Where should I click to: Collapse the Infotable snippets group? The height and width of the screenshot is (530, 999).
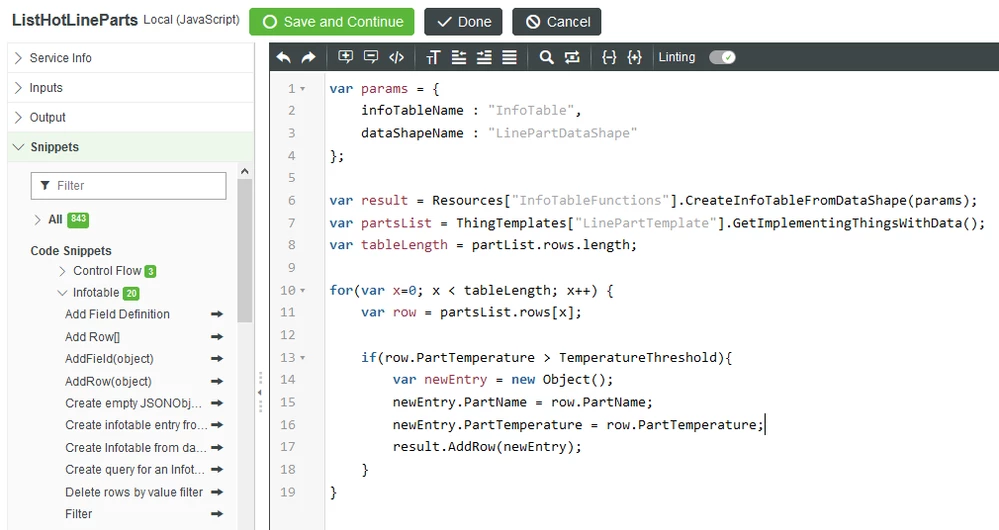pos(62,293)
